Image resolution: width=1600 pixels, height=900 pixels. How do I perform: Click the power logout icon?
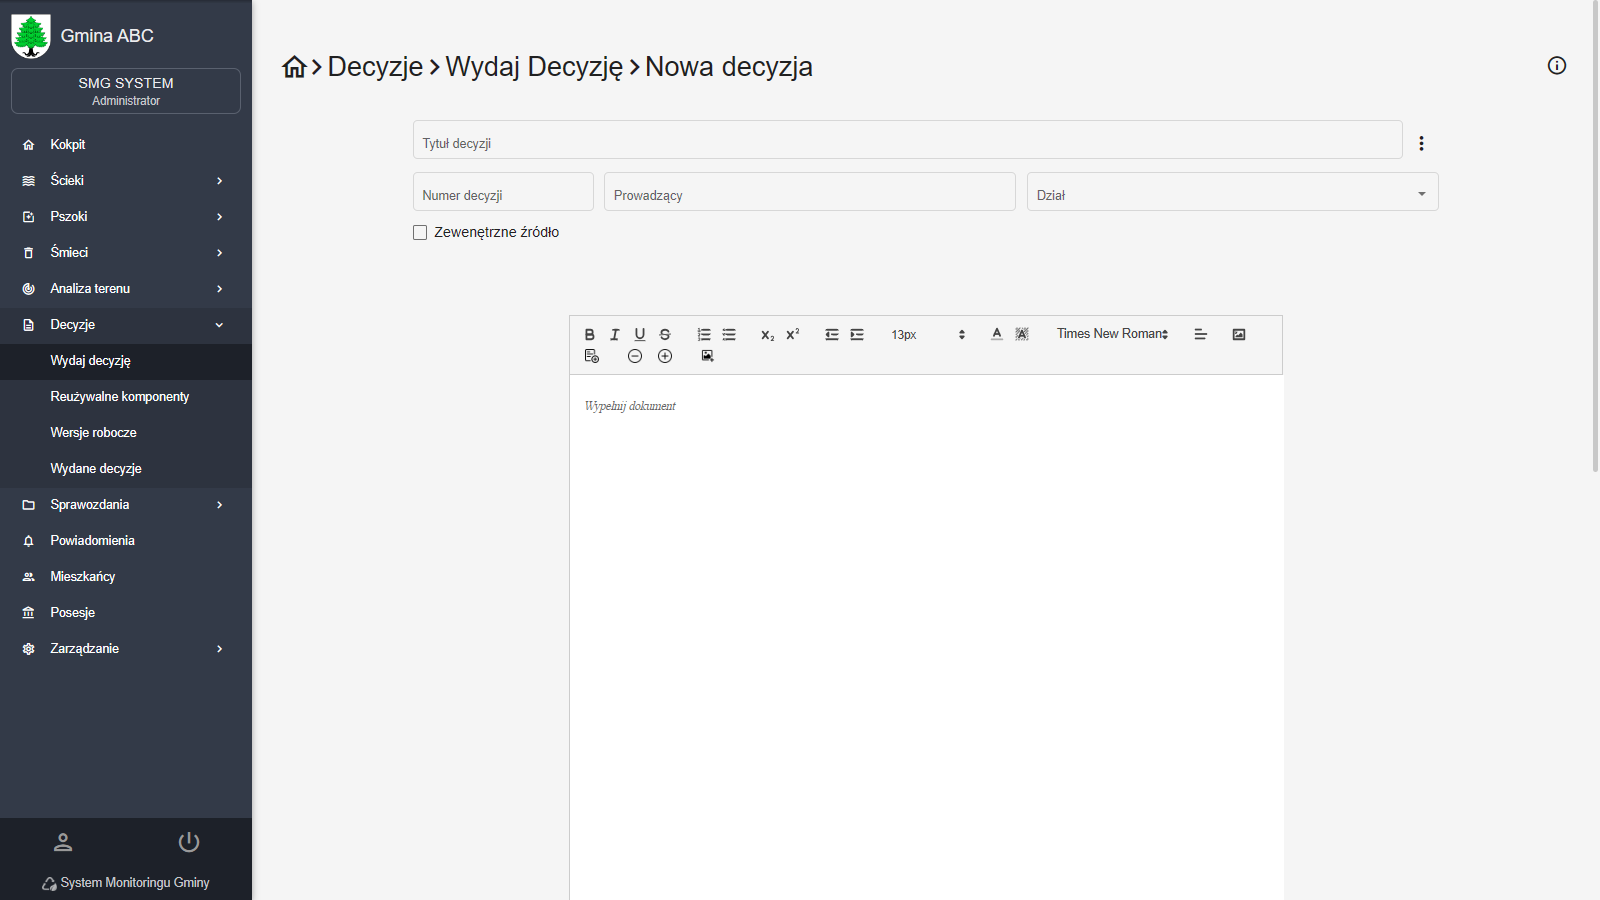[189, 843]
